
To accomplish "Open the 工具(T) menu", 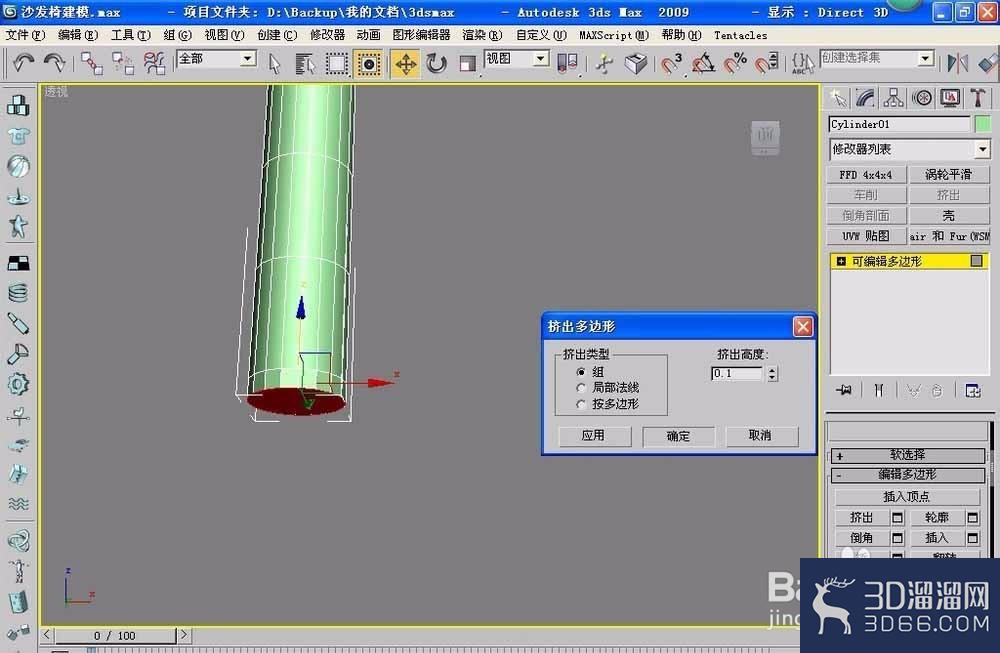I will click(x=131, y=35).
